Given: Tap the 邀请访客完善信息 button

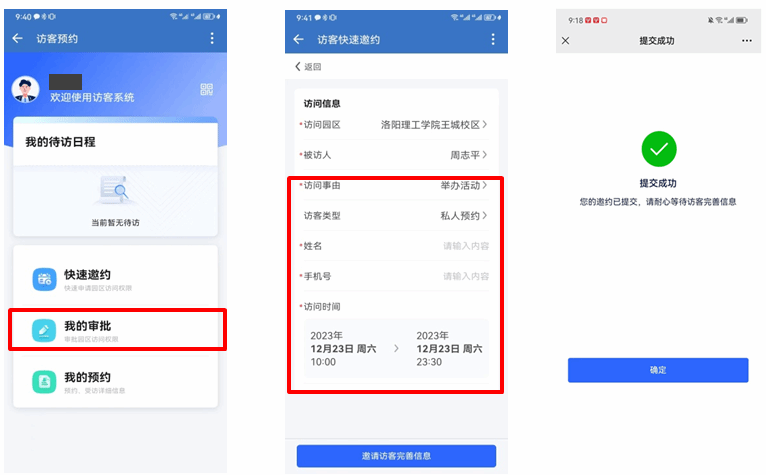Looking at the screenshot, I should click(396, 455).
